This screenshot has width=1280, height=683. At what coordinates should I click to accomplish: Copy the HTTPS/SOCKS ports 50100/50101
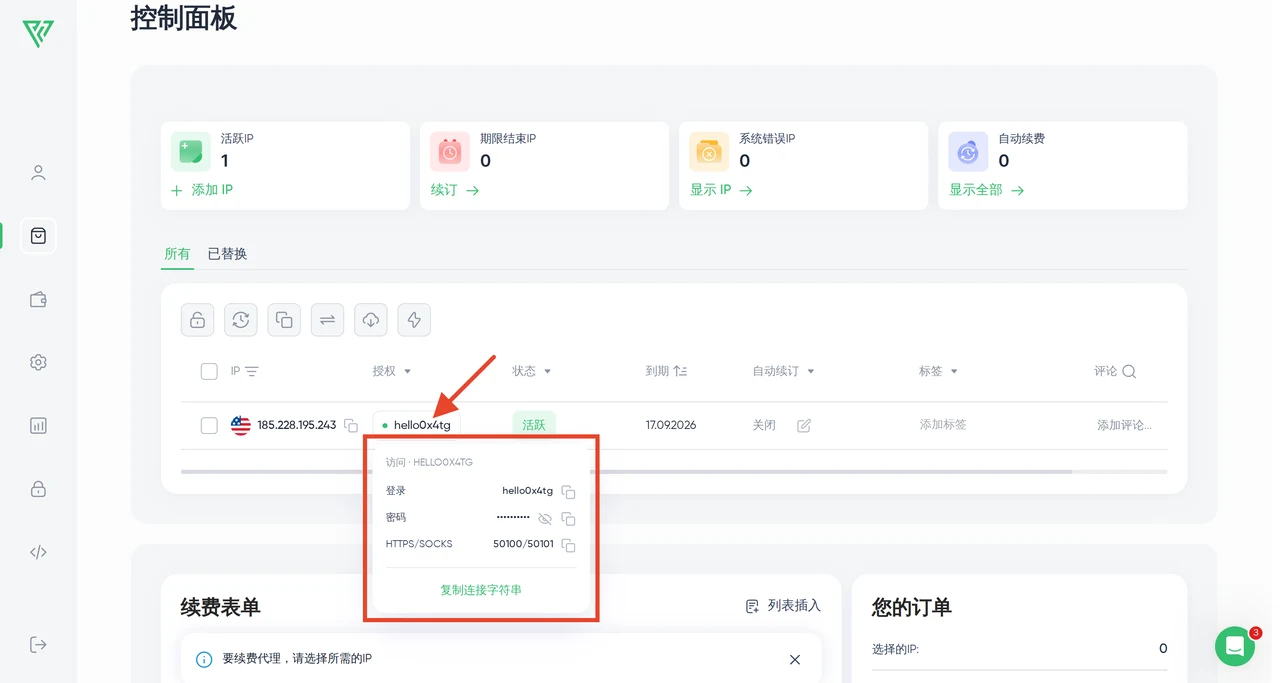pyautogui.click(x=568, y=545)
